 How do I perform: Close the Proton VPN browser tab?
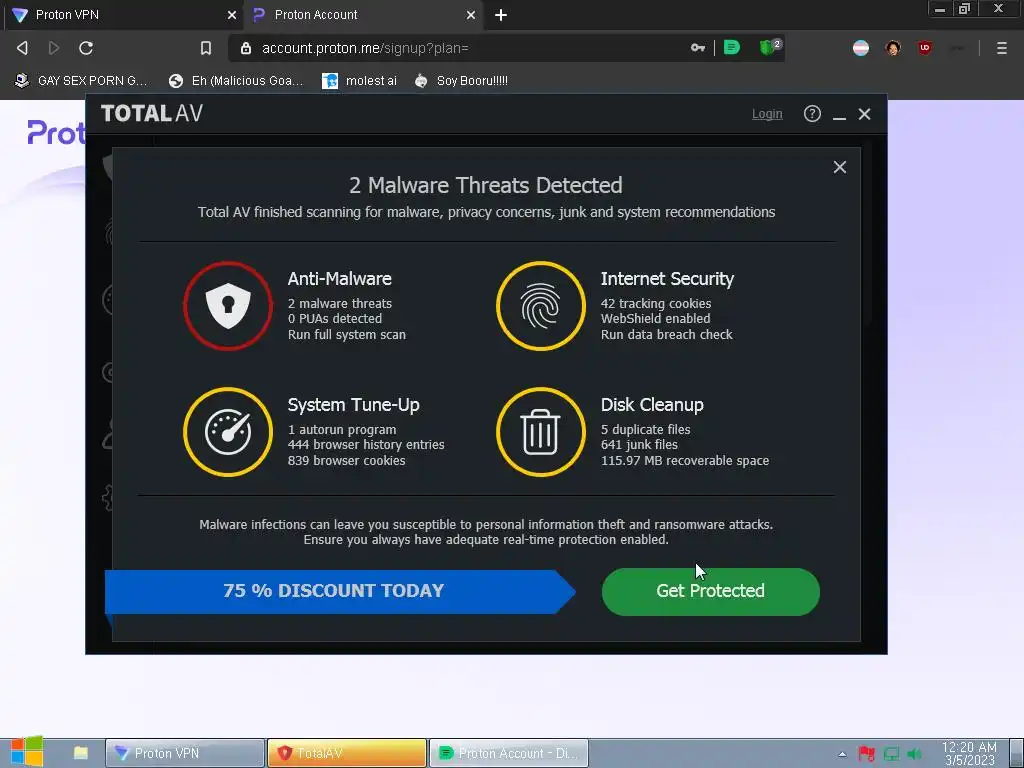pyautogui.click(x=232, y=15)
